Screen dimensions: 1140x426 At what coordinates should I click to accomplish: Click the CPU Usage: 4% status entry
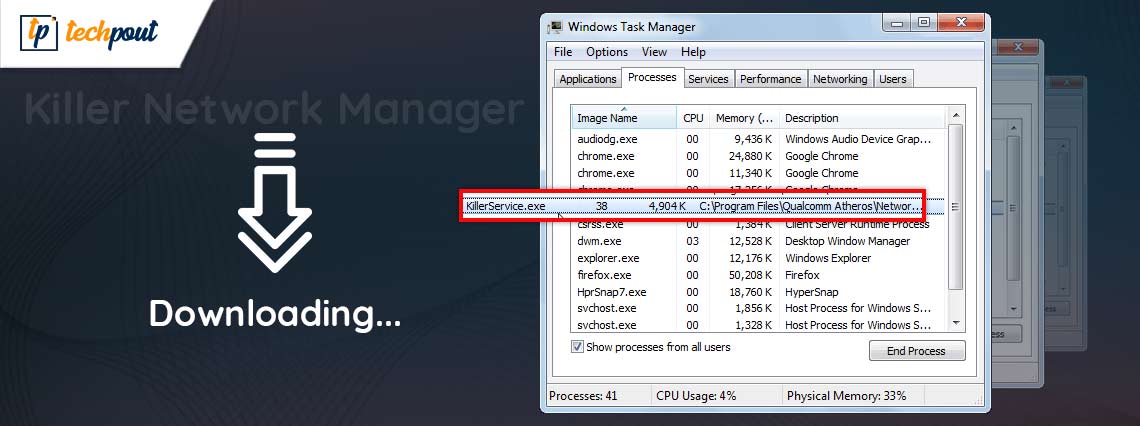click(x=696, y=396)
